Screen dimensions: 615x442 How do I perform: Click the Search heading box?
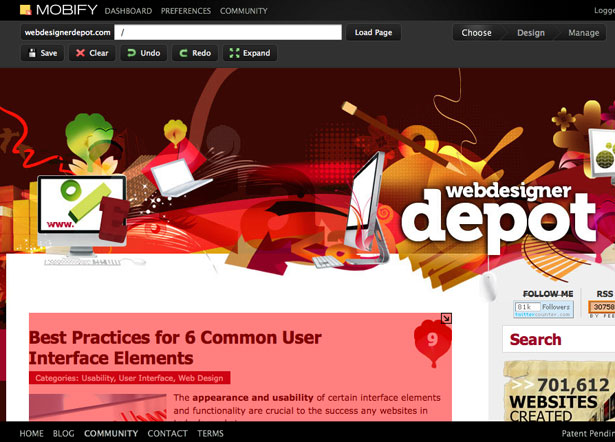(559, 339)
